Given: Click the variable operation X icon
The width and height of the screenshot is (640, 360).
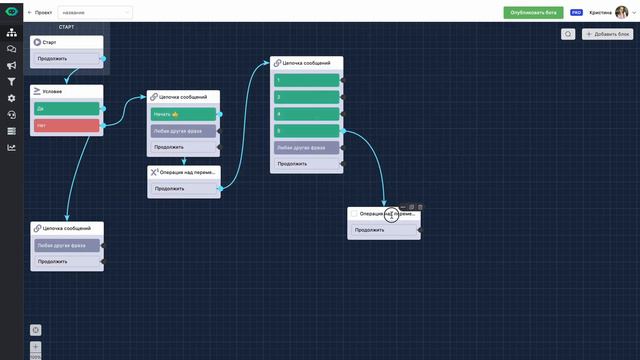Looking at the screenshot, I should click(154, 172).
